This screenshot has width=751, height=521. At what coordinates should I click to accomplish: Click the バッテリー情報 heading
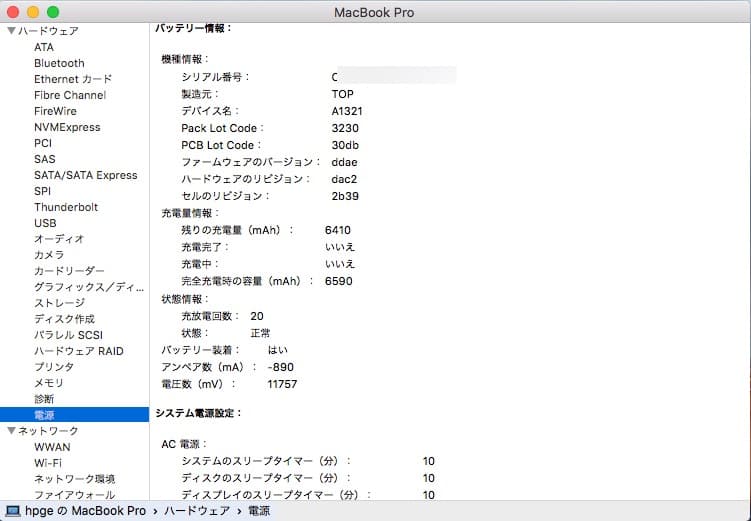click(193, 28)
